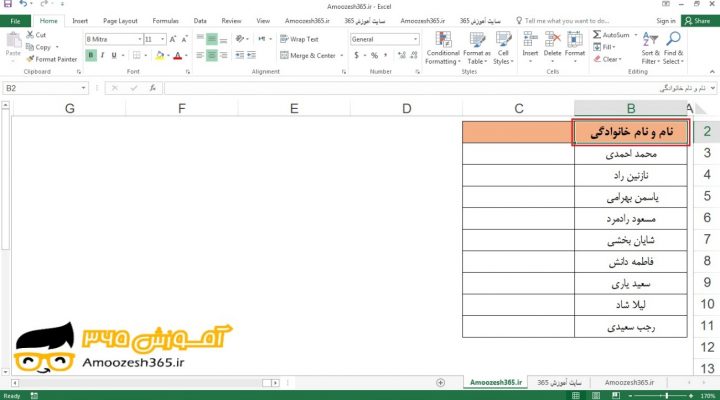Image resolution: width=720 pixels, height=400 pixels.
Task: Copy the selected cell
Action: pos(39,47)
